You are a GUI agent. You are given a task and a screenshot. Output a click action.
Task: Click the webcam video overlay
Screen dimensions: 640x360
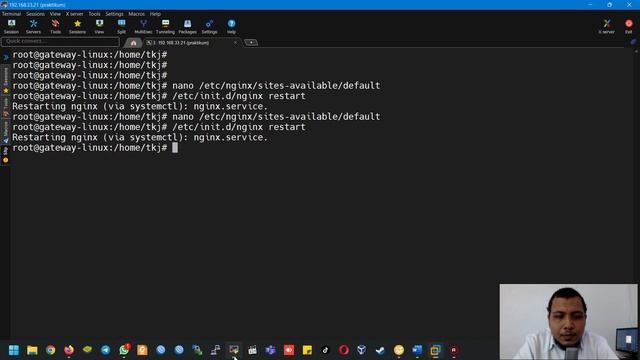pos(569,322)
